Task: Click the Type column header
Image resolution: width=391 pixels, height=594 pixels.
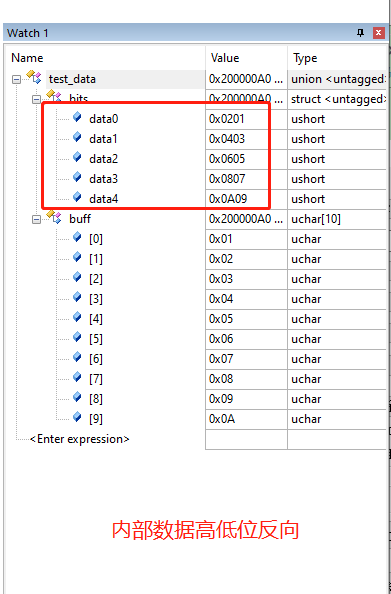Action: [x=338, y=58]
